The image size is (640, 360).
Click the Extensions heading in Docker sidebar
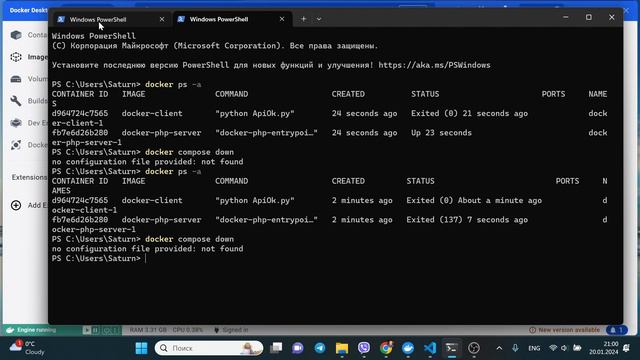[x=29, y=177]
